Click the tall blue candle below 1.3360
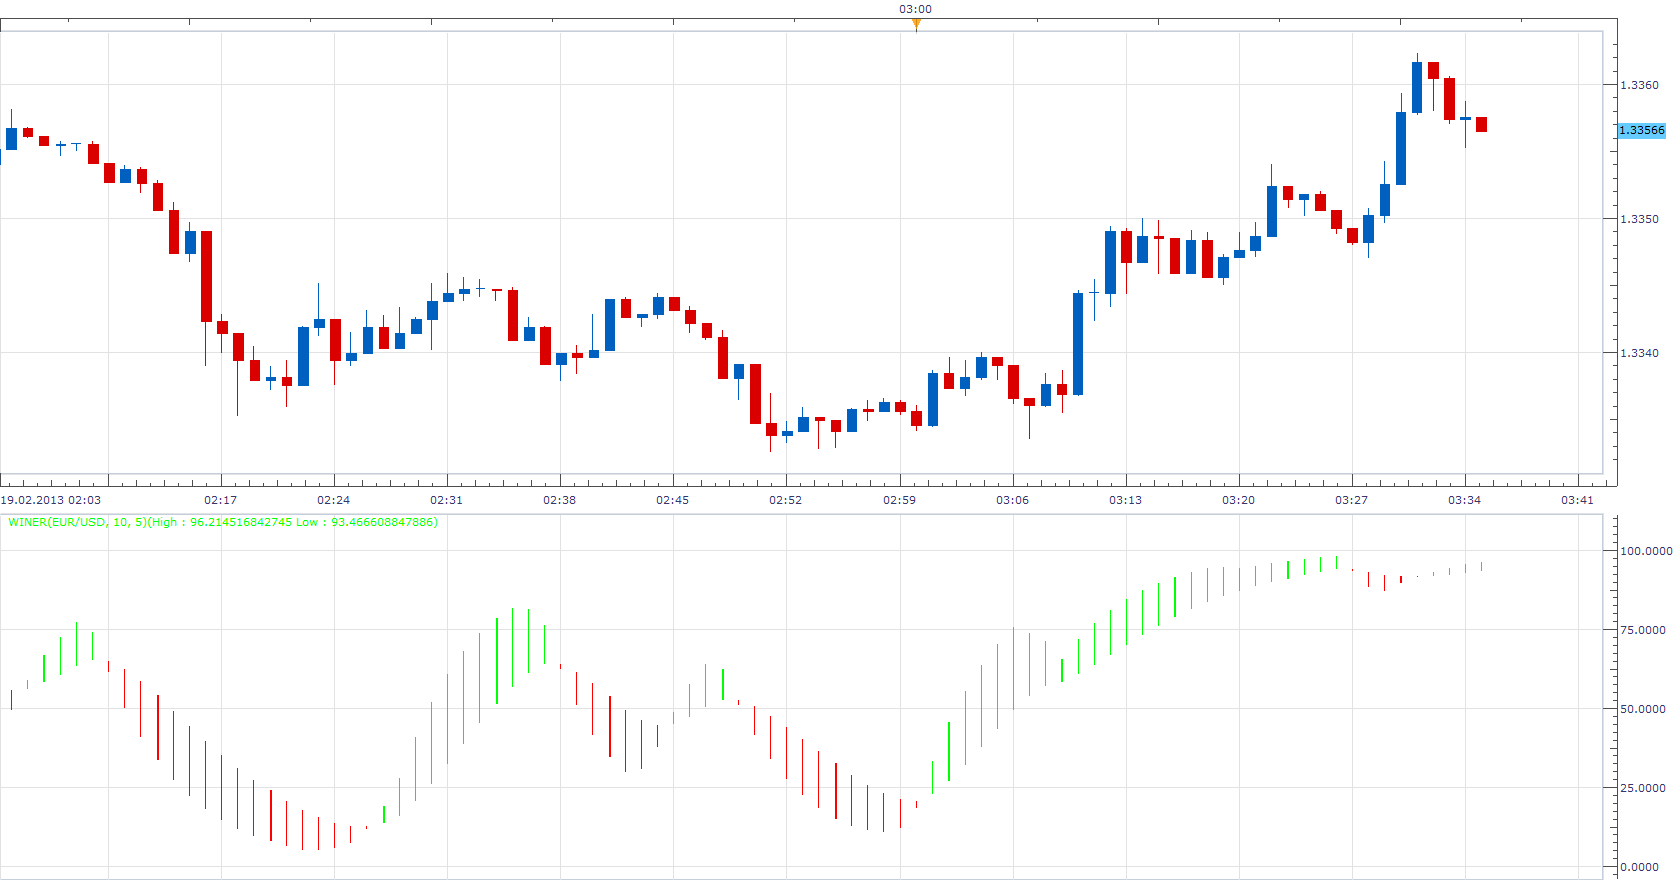Image resolution: width=1674 pixels, height=880 pixels. coord(1401,148)
